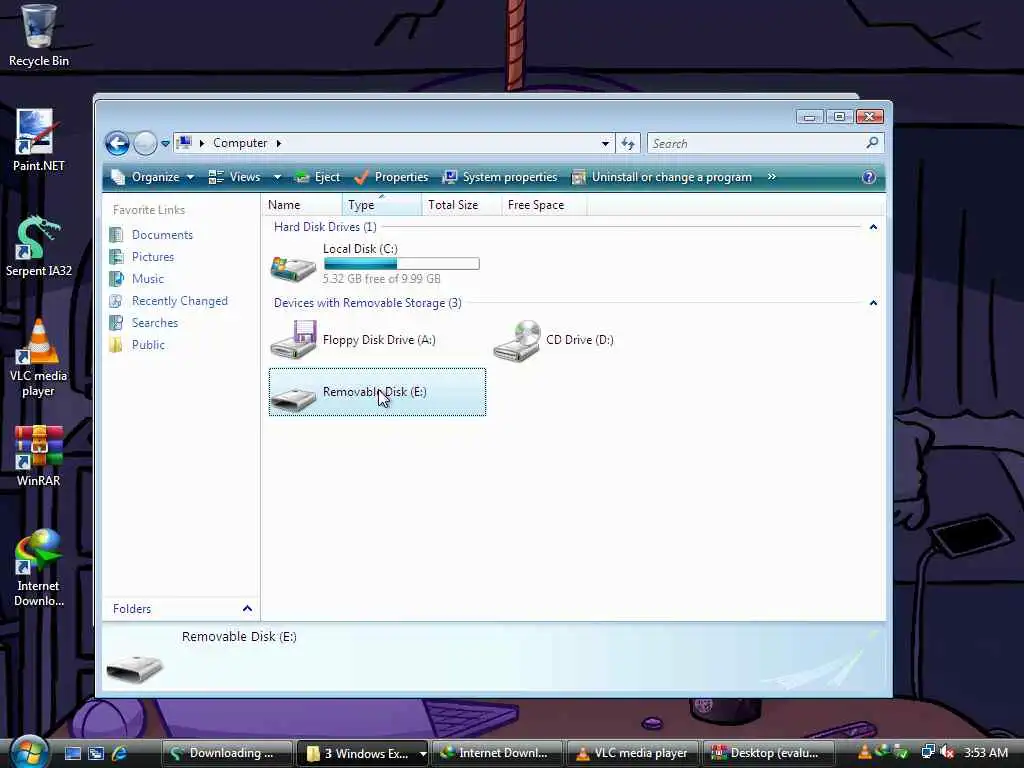Open the Organize menu

tap(153, 177)
